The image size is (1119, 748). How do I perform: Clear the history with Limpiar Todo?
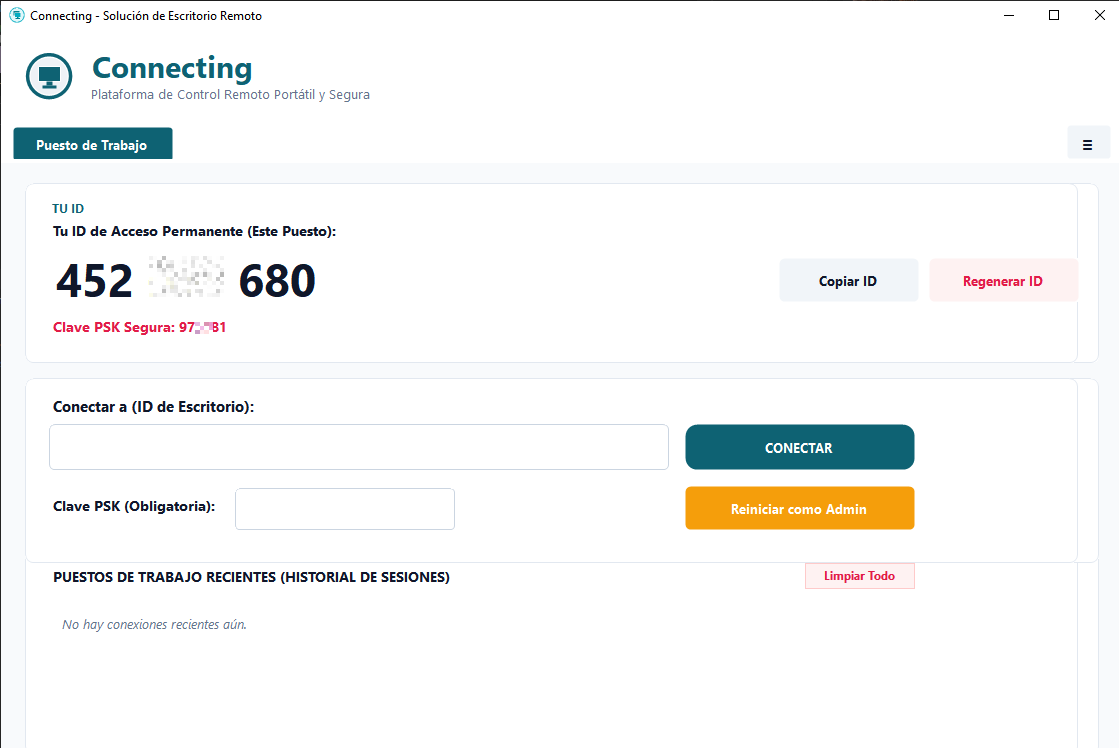coord(859,576)
